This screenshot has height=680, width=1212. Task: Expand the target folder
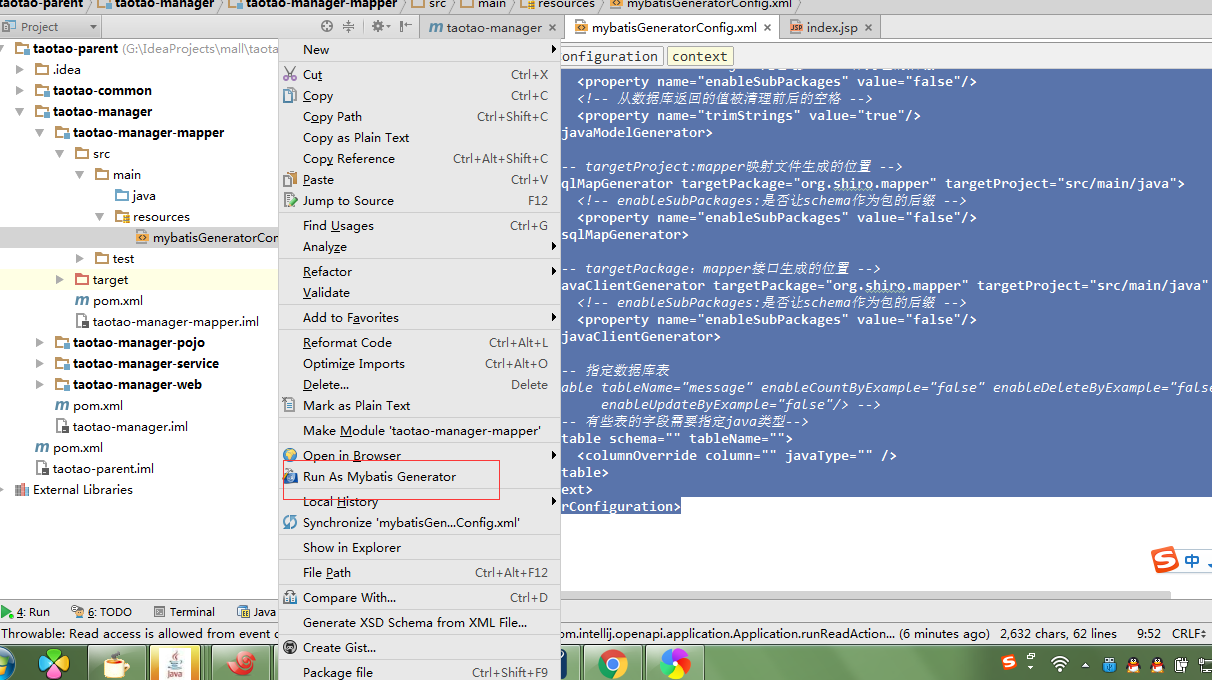pos(60,280)
